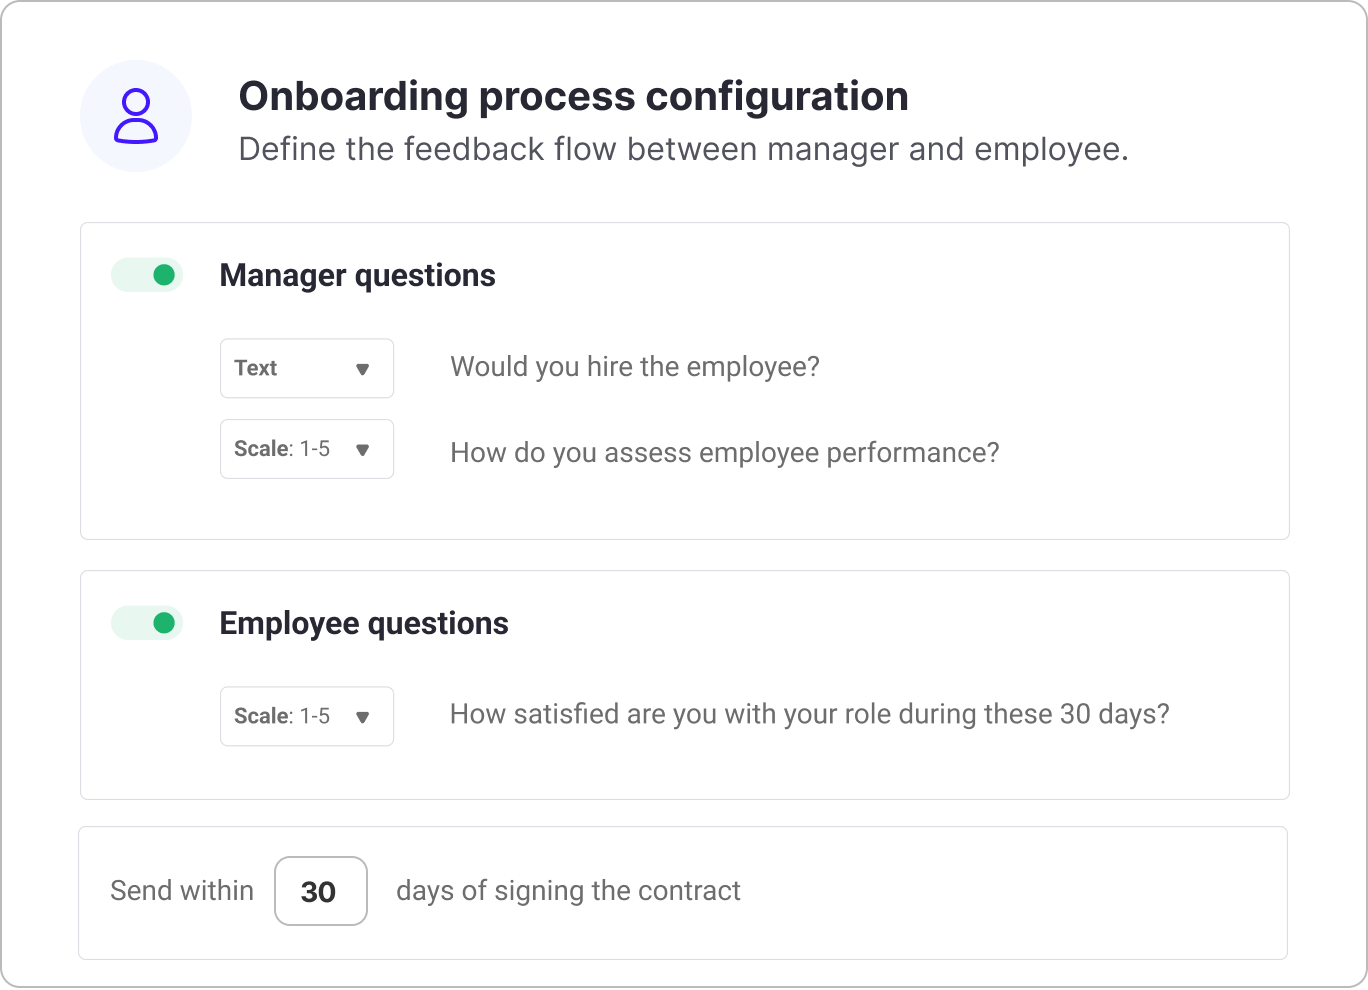
Task: Click the "Scale" label in employee dropdown
Action: click(x=262, y=716)
